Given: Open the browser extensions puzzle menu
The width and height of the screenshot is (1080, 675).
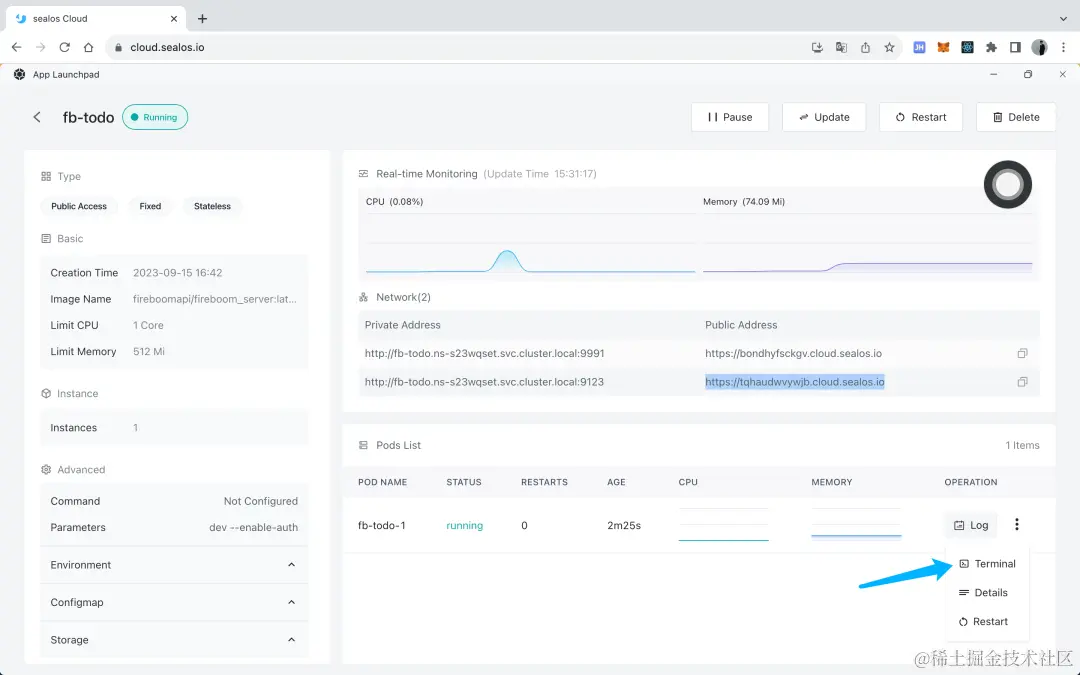Looking at the screenshot, I should click(x=991, y=48).
